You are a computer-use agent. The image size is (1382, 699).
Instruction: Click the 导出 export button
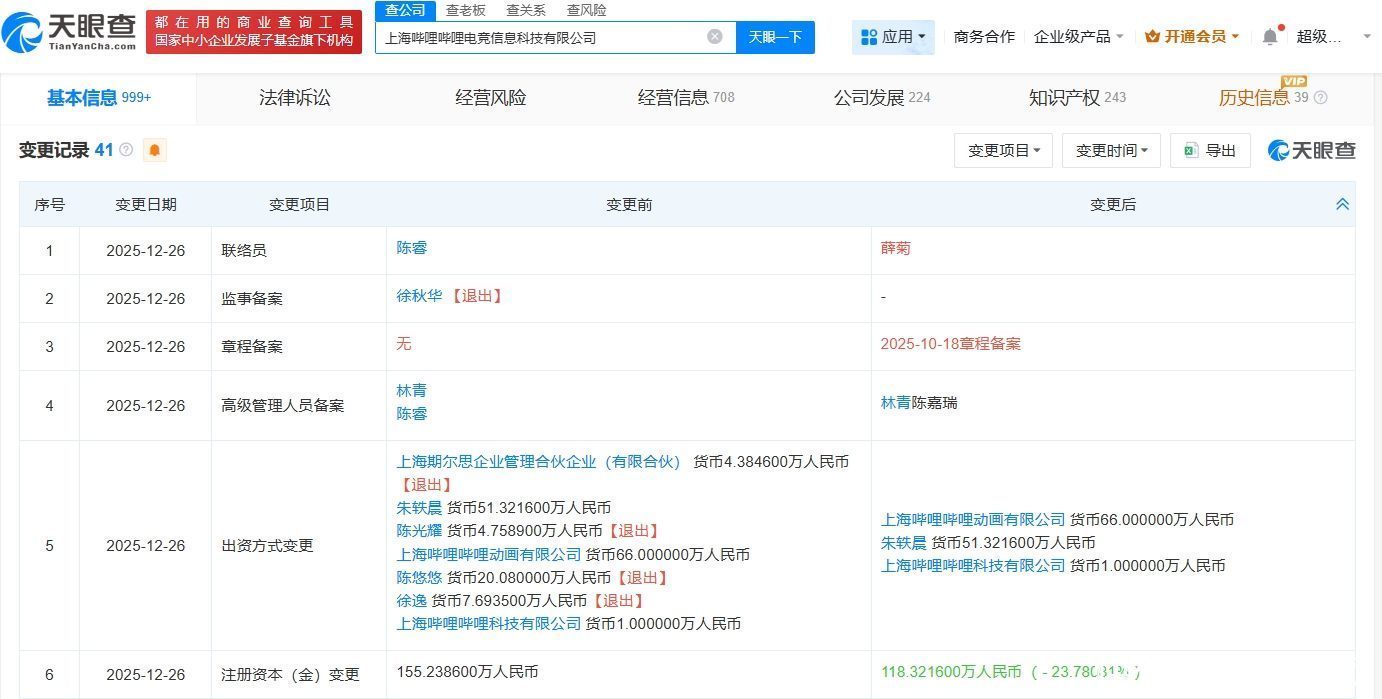tap(1210, 151)
